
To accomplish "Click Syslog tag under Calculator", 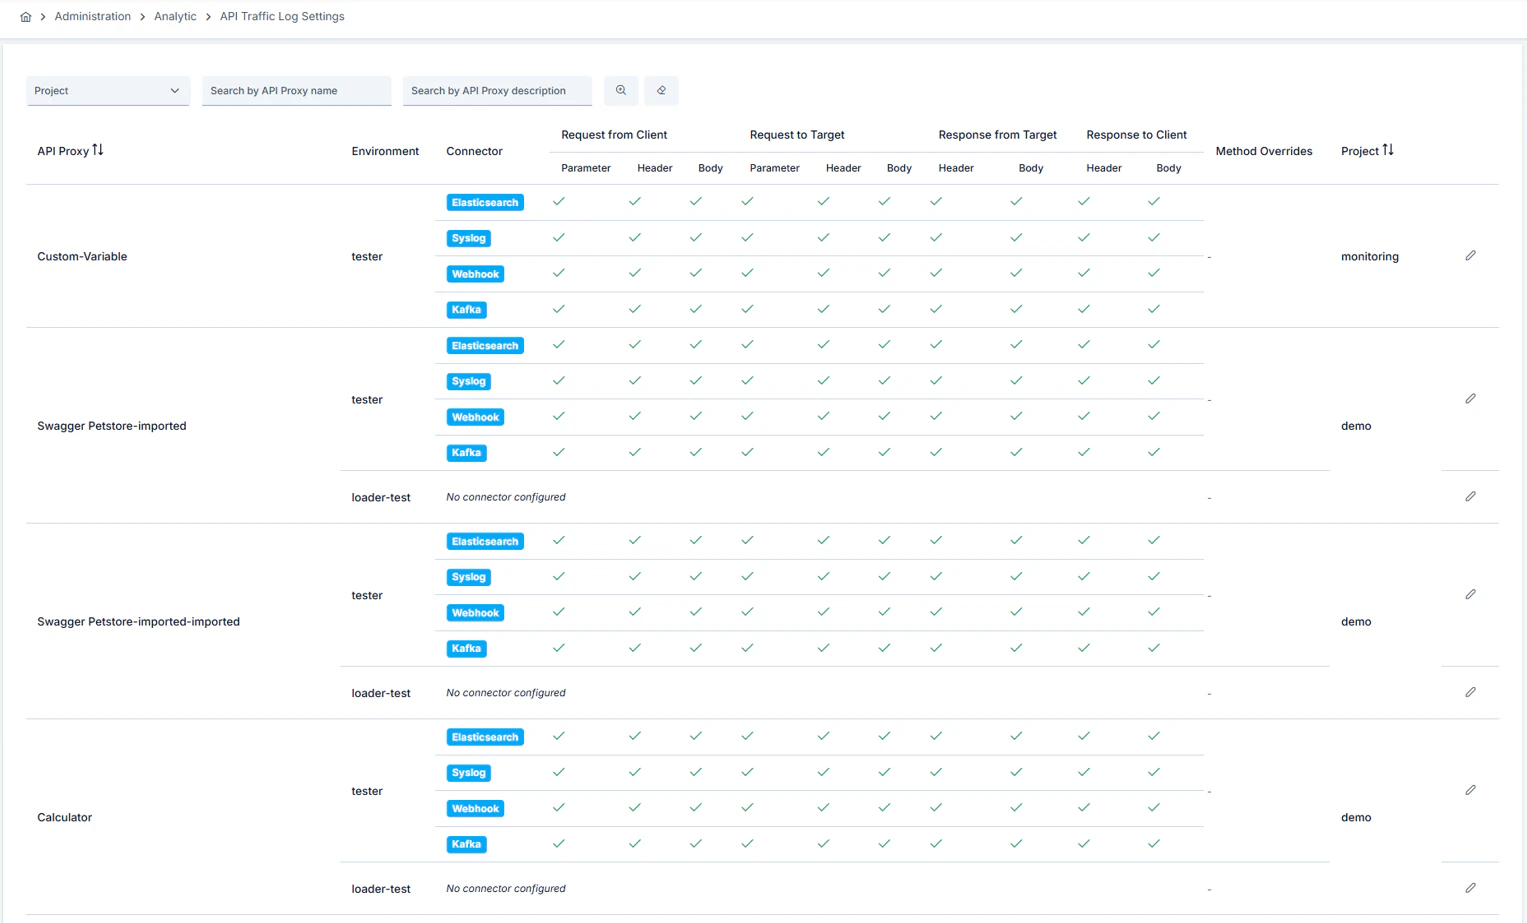I will tap(468, 773).
